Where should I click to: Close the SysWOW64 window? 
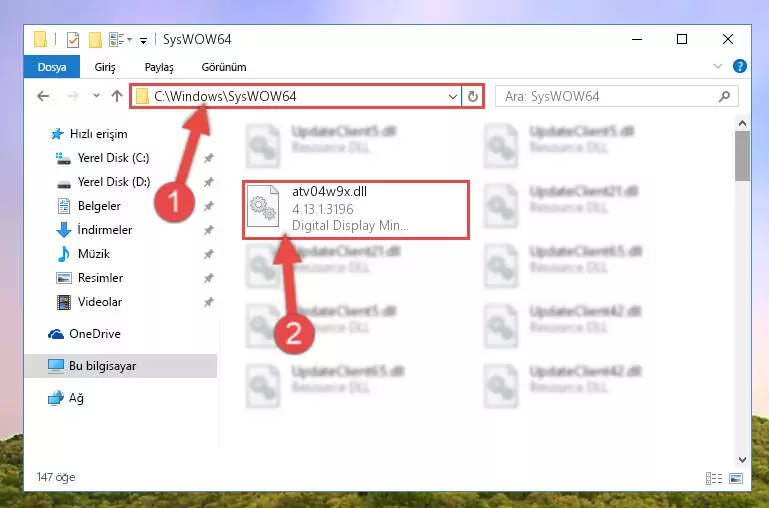click(728, 39)
